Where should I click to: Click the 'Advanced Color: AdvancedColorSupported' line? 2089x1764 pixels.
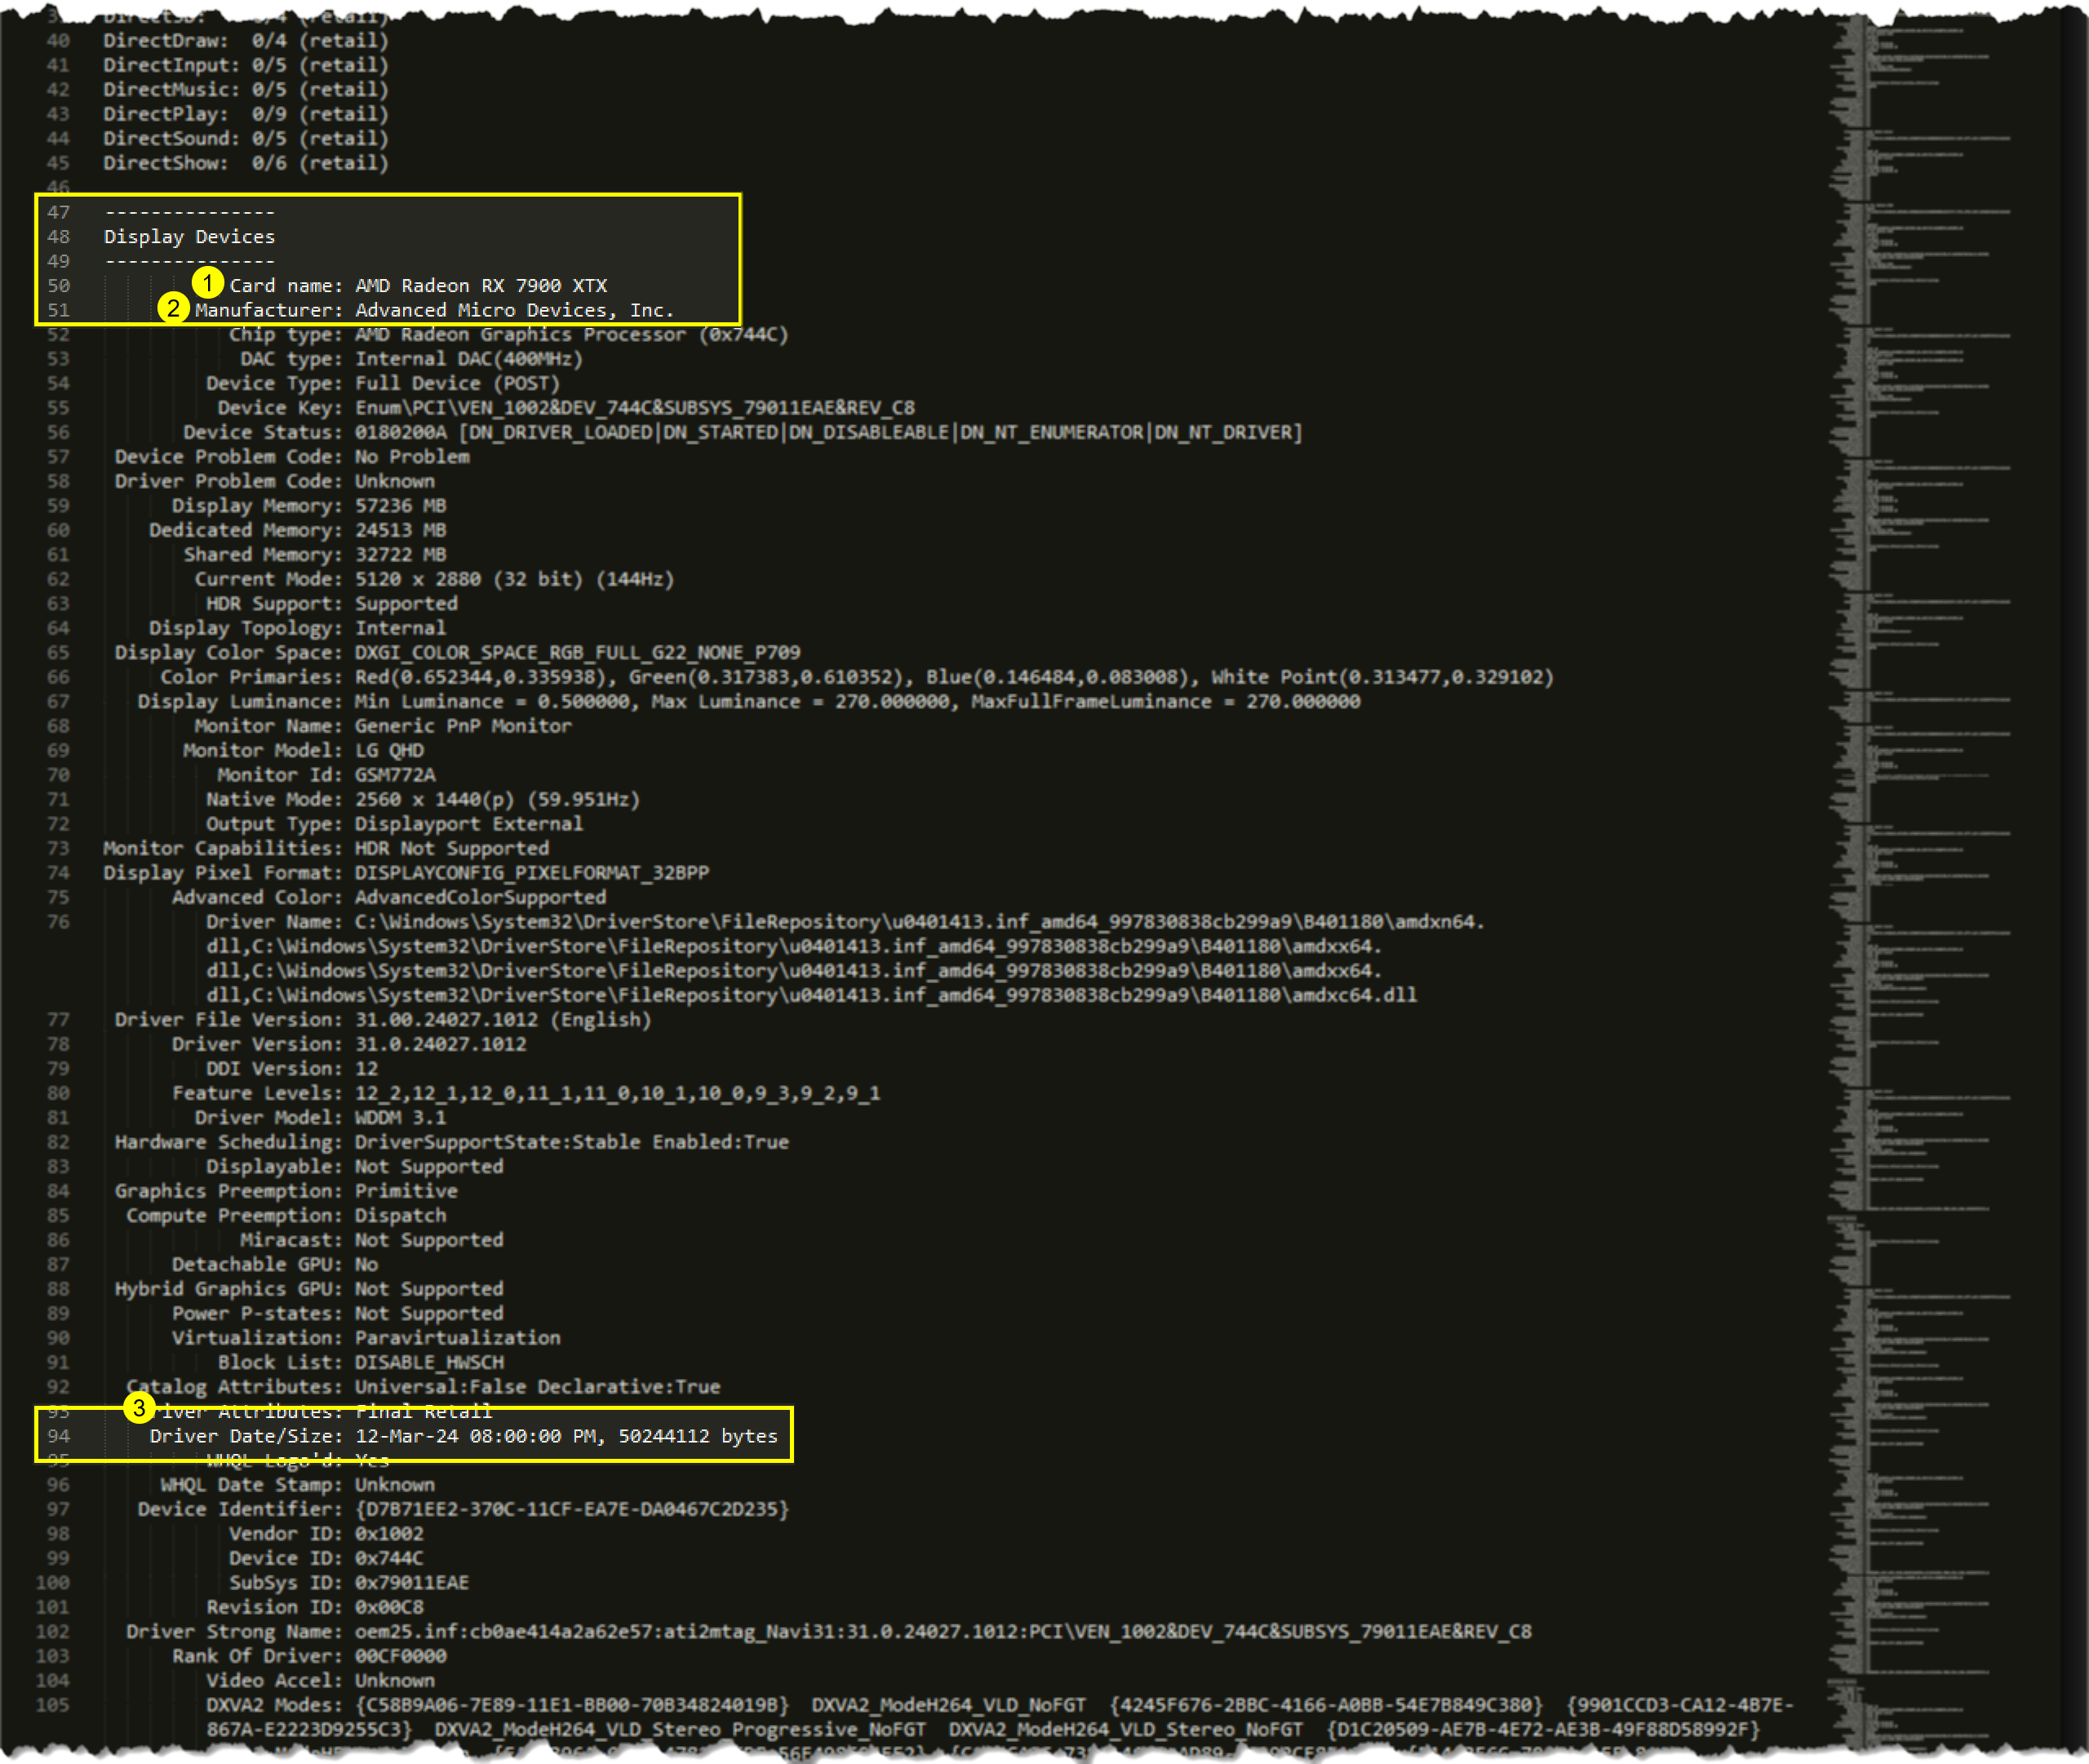point(389,898)
